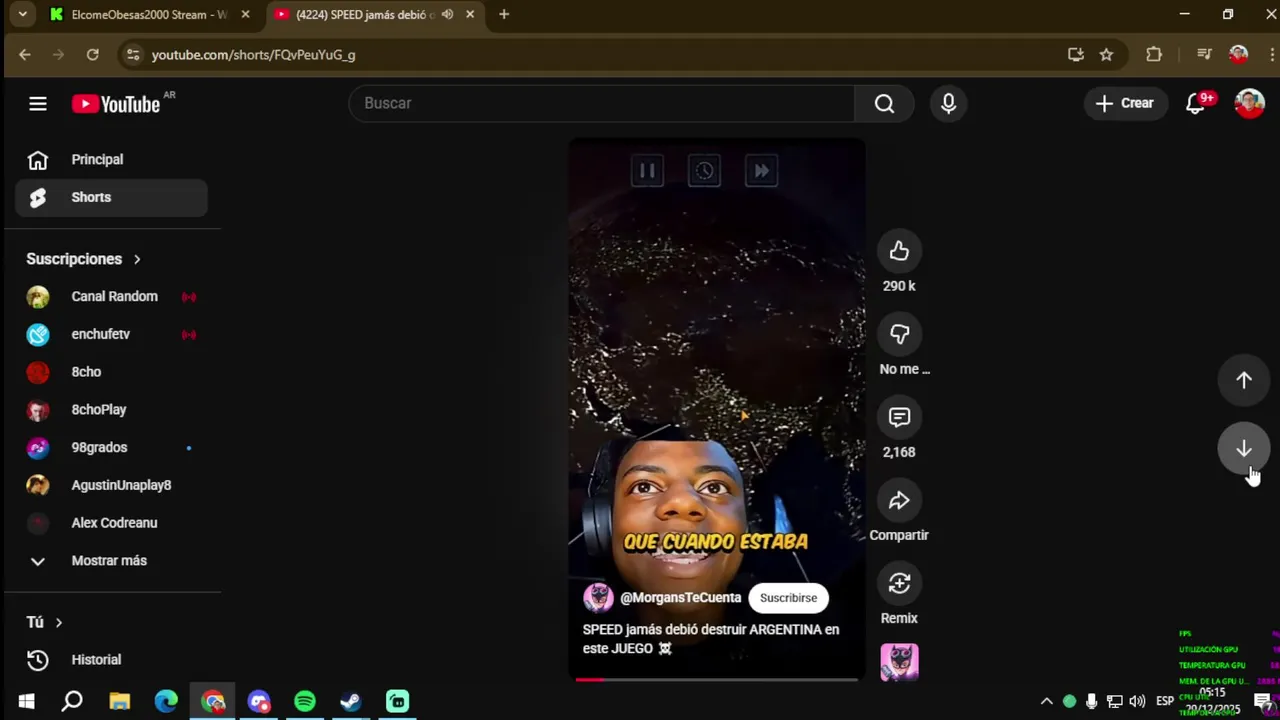Expand the Tú section chevron
This screenshot has height=720, width=1280.
click(x=59, y=622)
